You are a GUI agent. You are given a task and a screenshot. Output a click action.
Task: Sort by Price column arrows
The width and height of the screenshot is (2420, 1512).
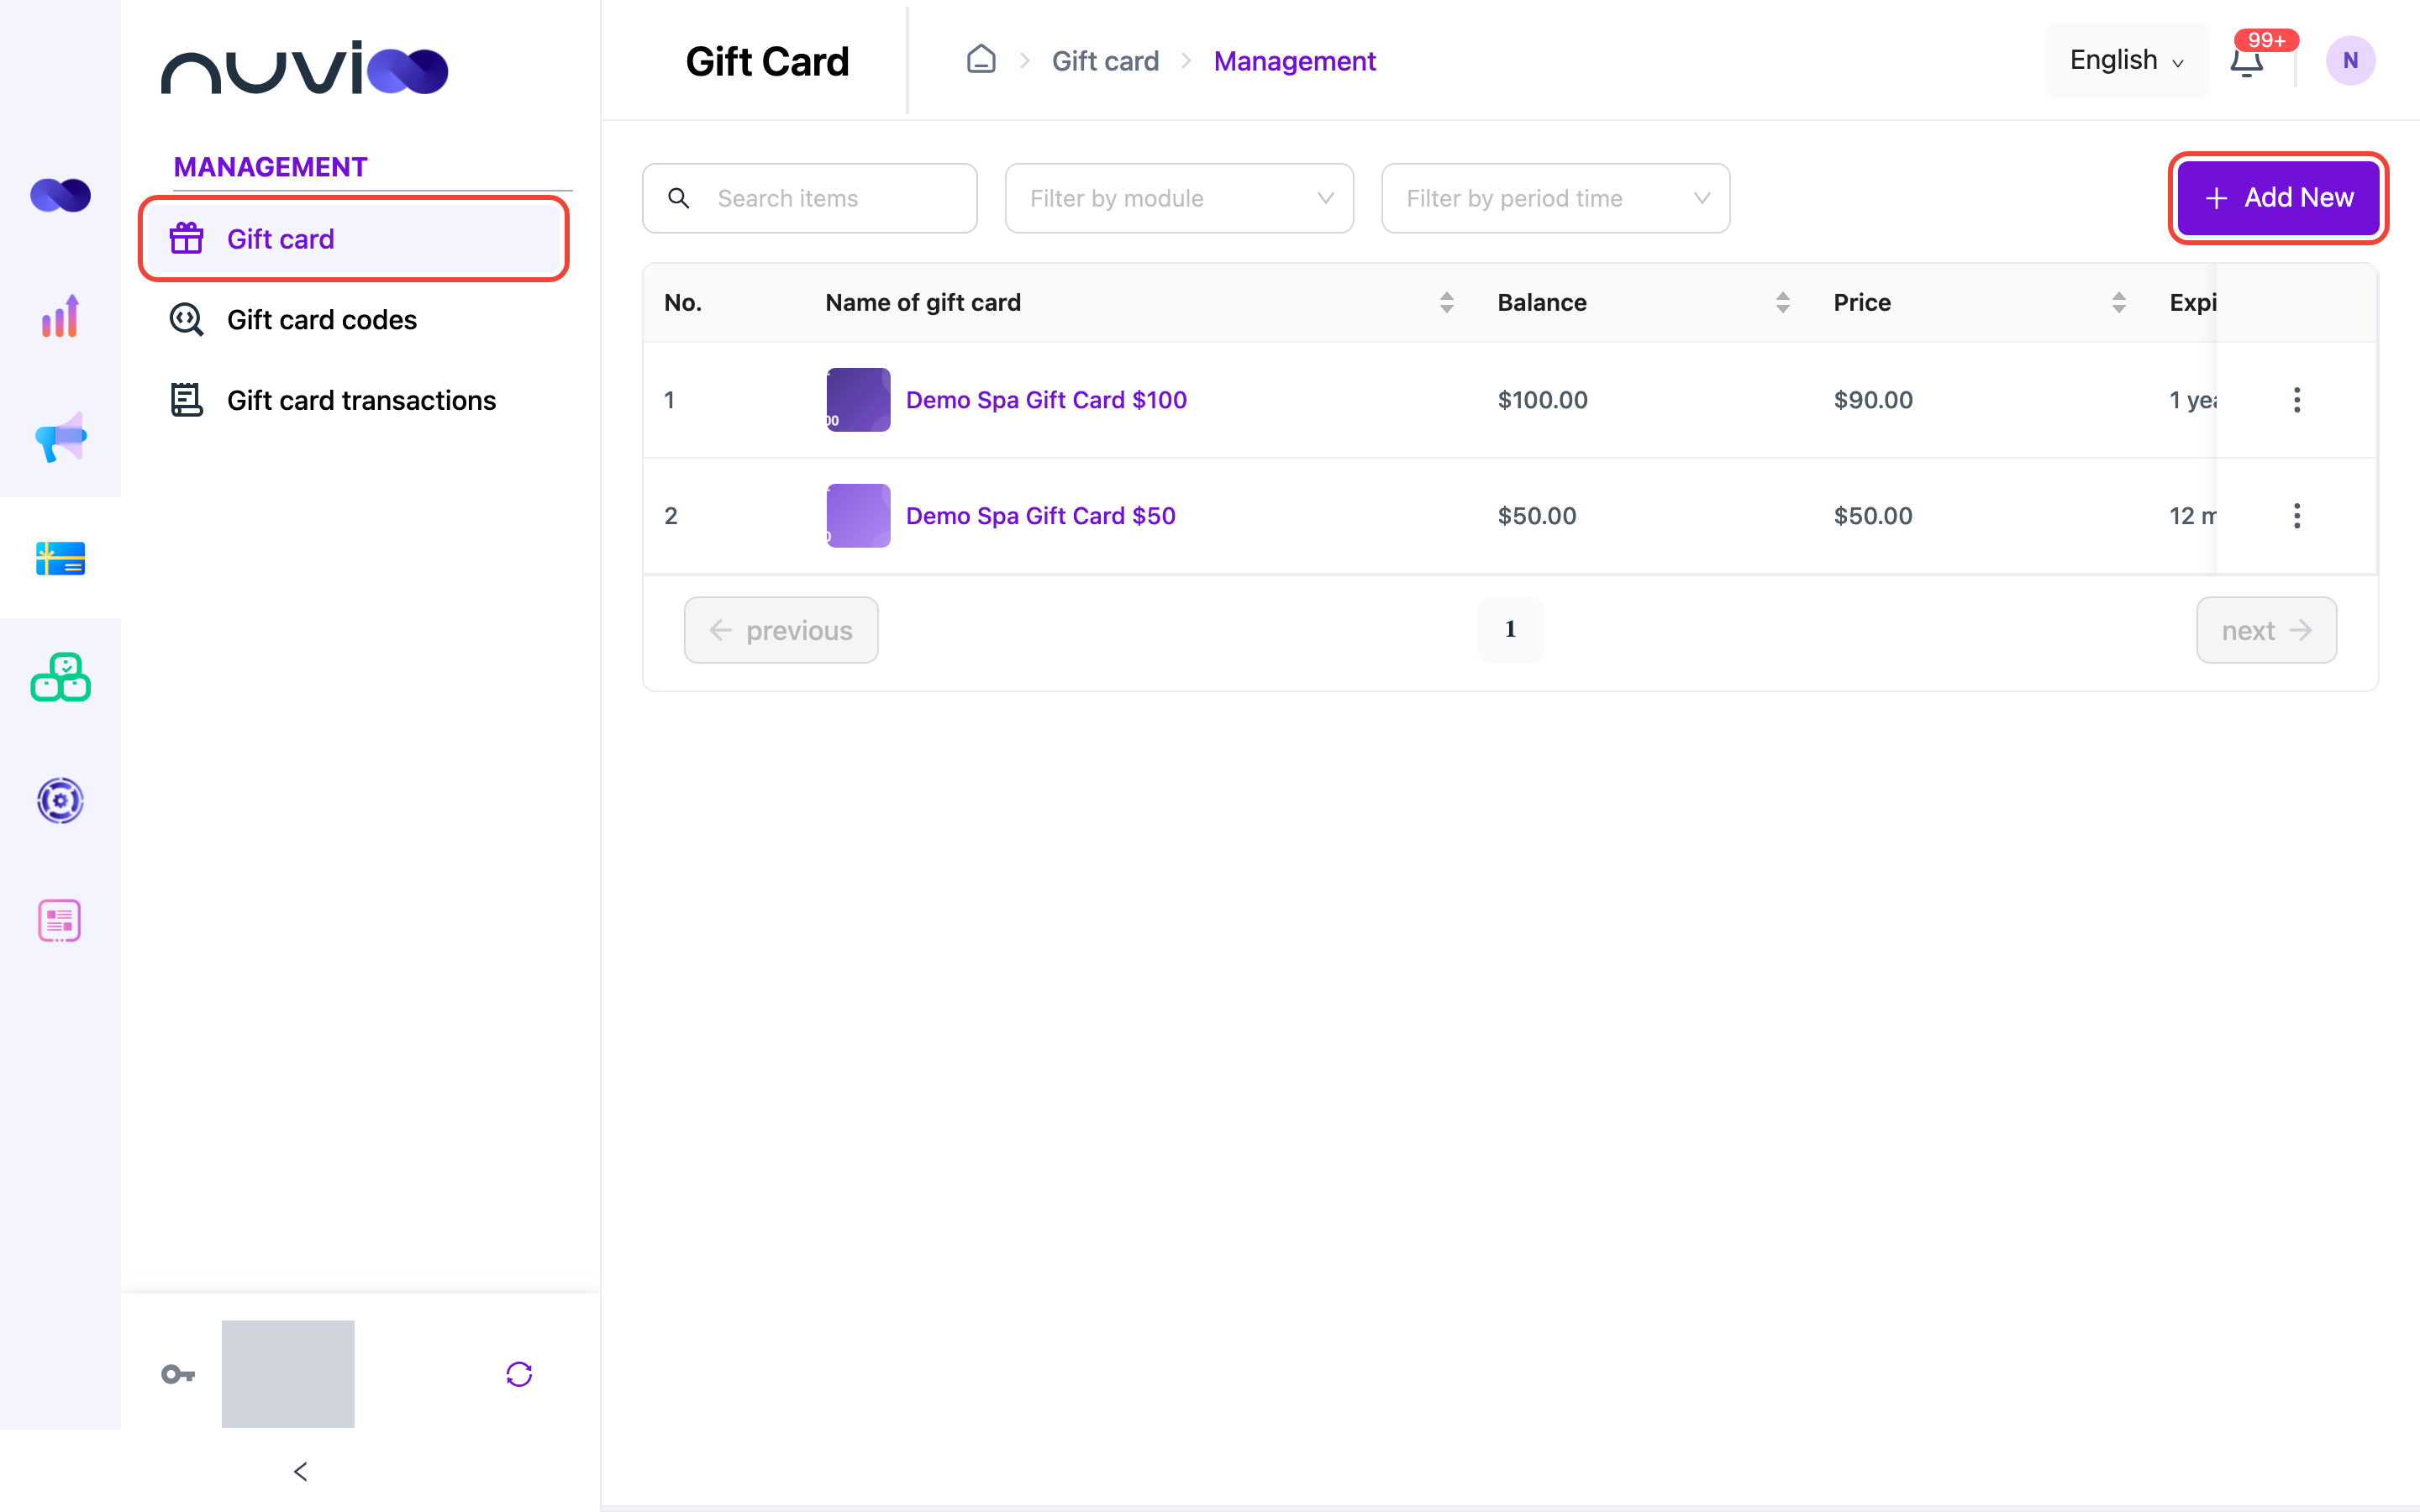pos(2118,302)
